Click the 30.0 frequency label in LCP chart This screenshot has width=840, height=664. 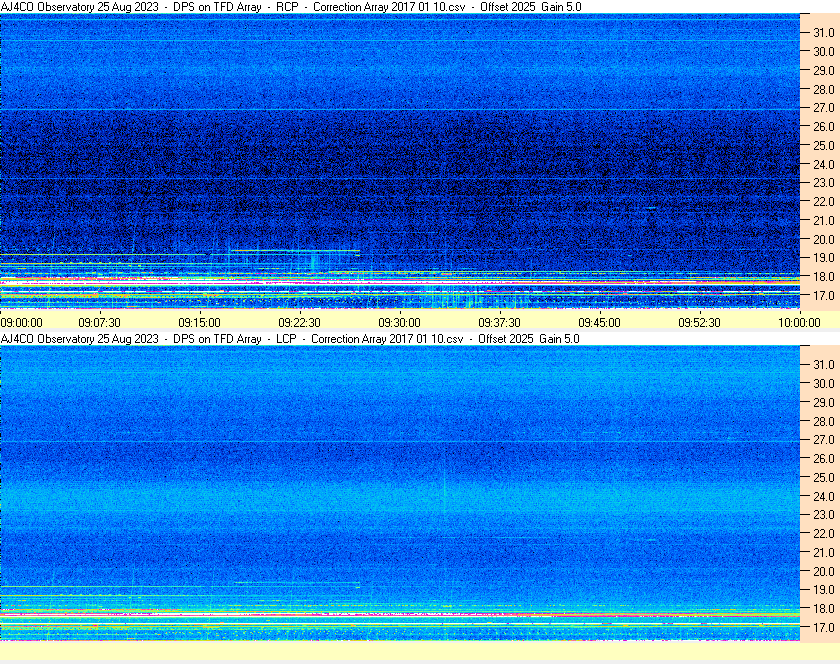[x=824, y=384]
